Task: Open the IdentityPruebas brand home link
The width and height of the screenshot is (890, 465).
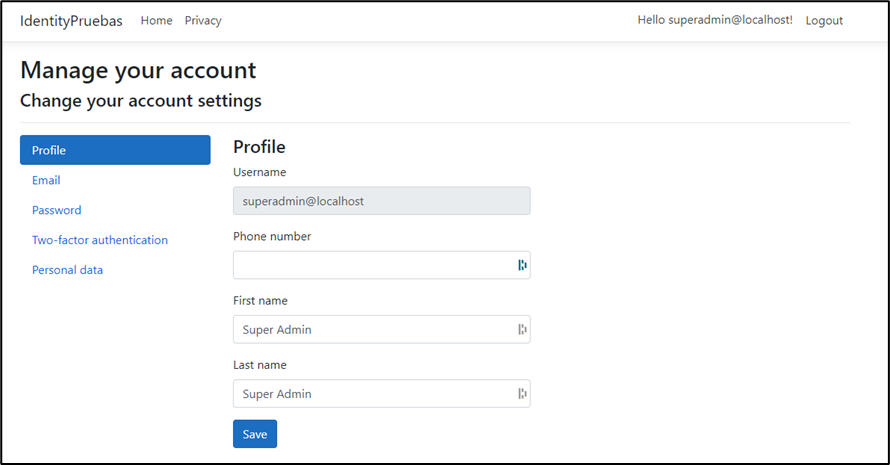Action: click(x=71, y=21)
